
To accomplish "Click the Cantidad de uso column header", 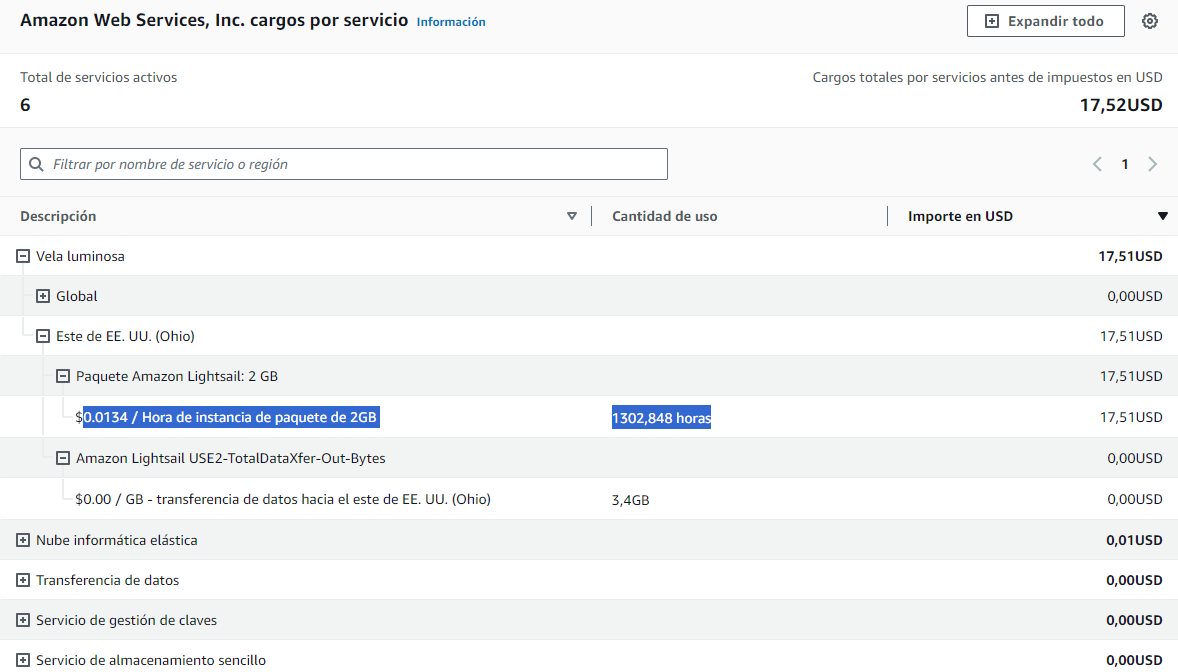I will [x=664, y=216].
